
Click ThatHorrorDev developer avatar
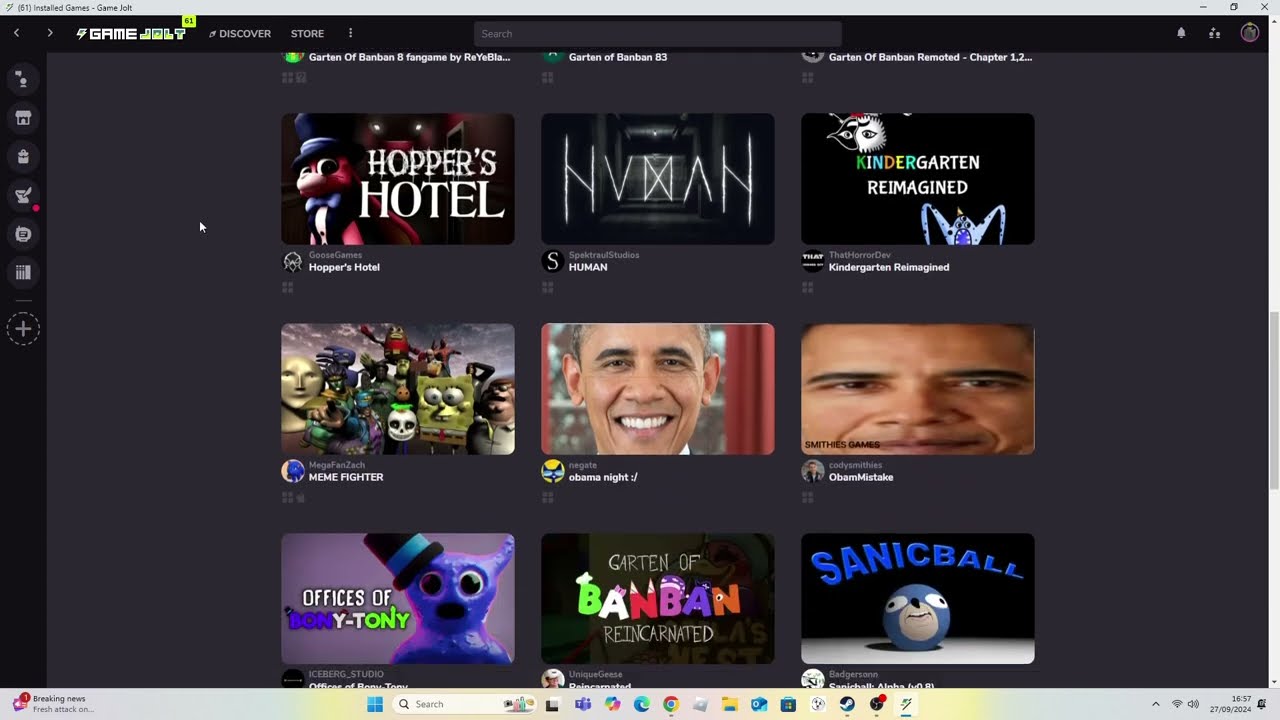pos(813,262)
